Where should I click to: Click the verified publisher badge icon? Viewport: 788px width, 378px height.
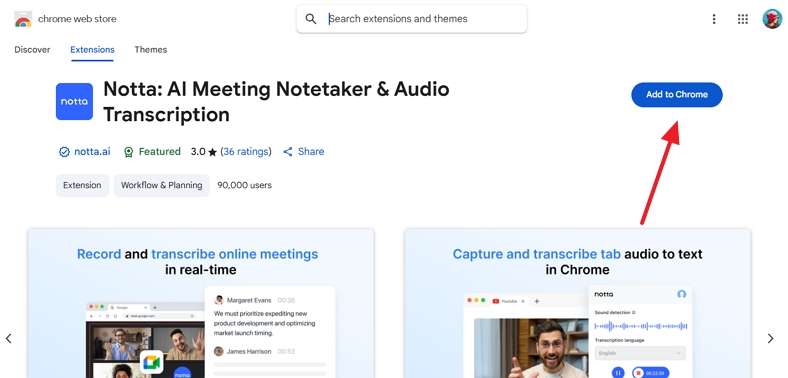tap(64, 152)
